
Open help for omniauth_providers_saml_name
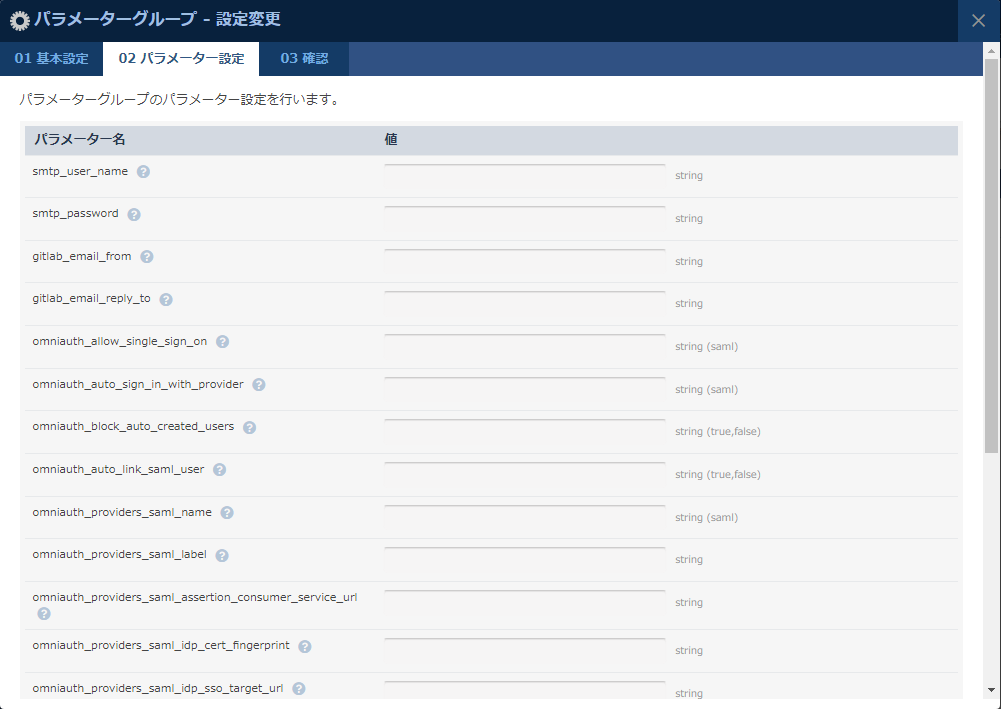(227, 512)
